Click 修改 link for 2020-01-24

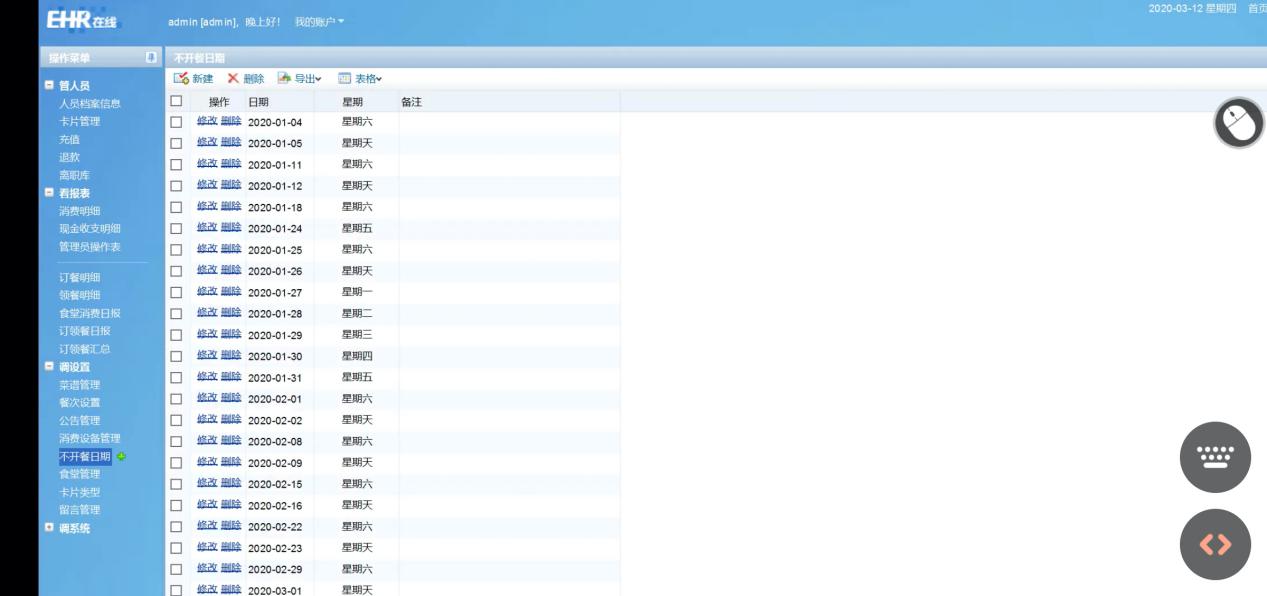point(207,228)
